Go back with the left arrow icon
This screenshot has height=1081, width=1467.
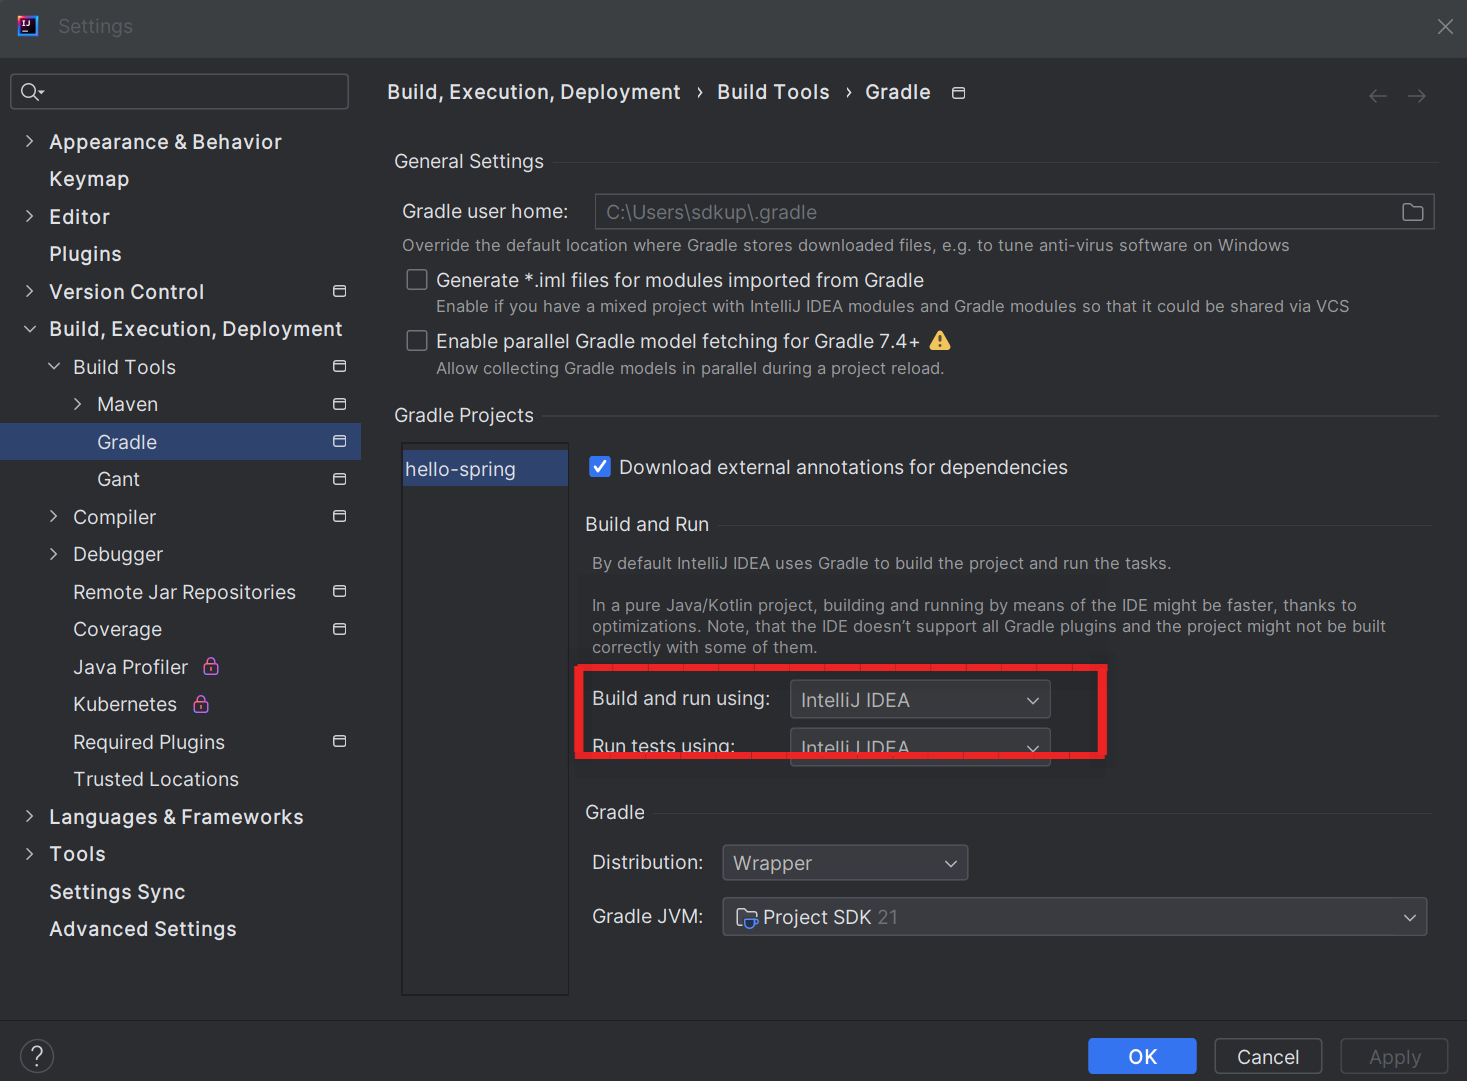pos(1378,96)
